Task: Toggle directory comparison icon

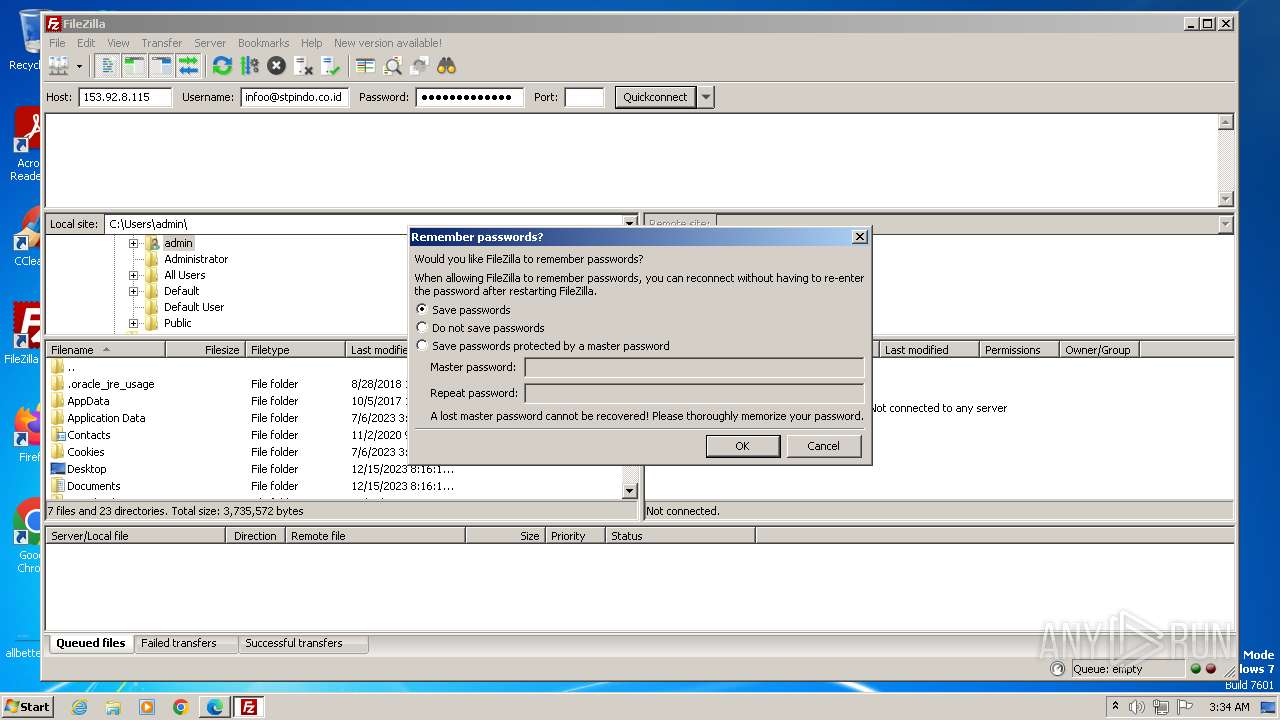Action: point(392,66)
